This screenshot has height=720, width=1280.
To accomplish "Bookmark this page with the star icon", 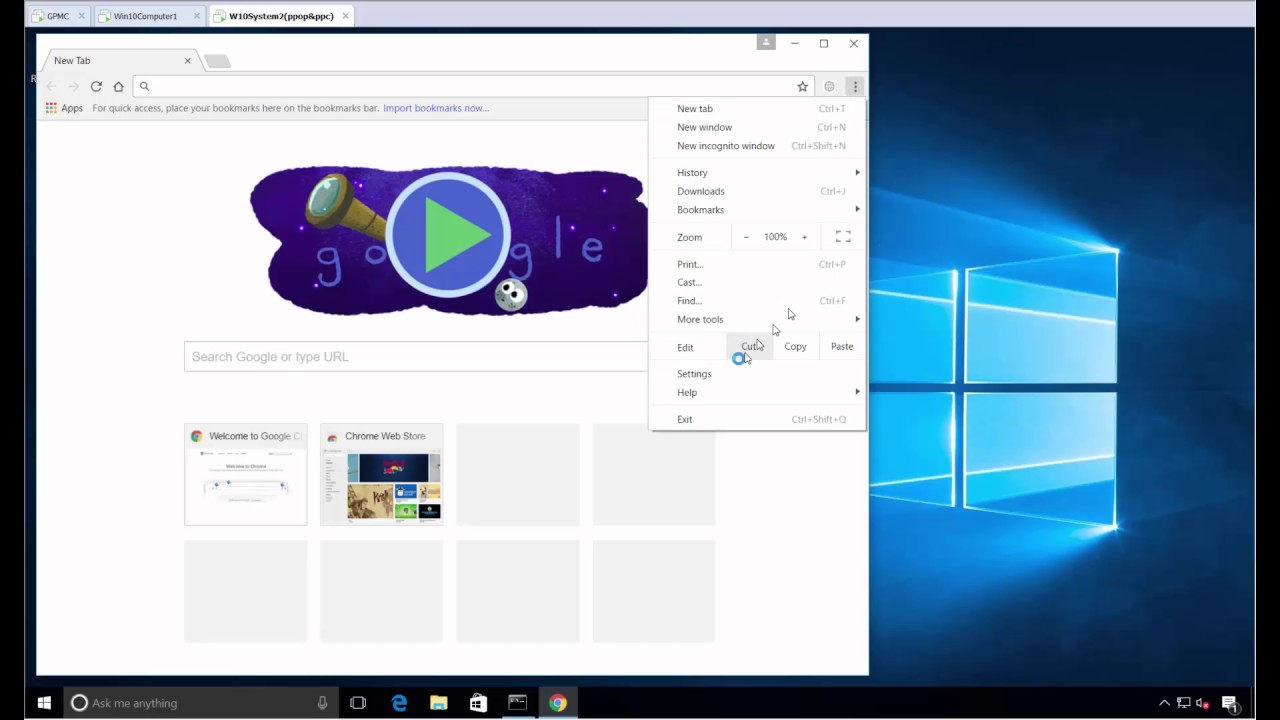I will pyautogui.click(x=802, y=87).
